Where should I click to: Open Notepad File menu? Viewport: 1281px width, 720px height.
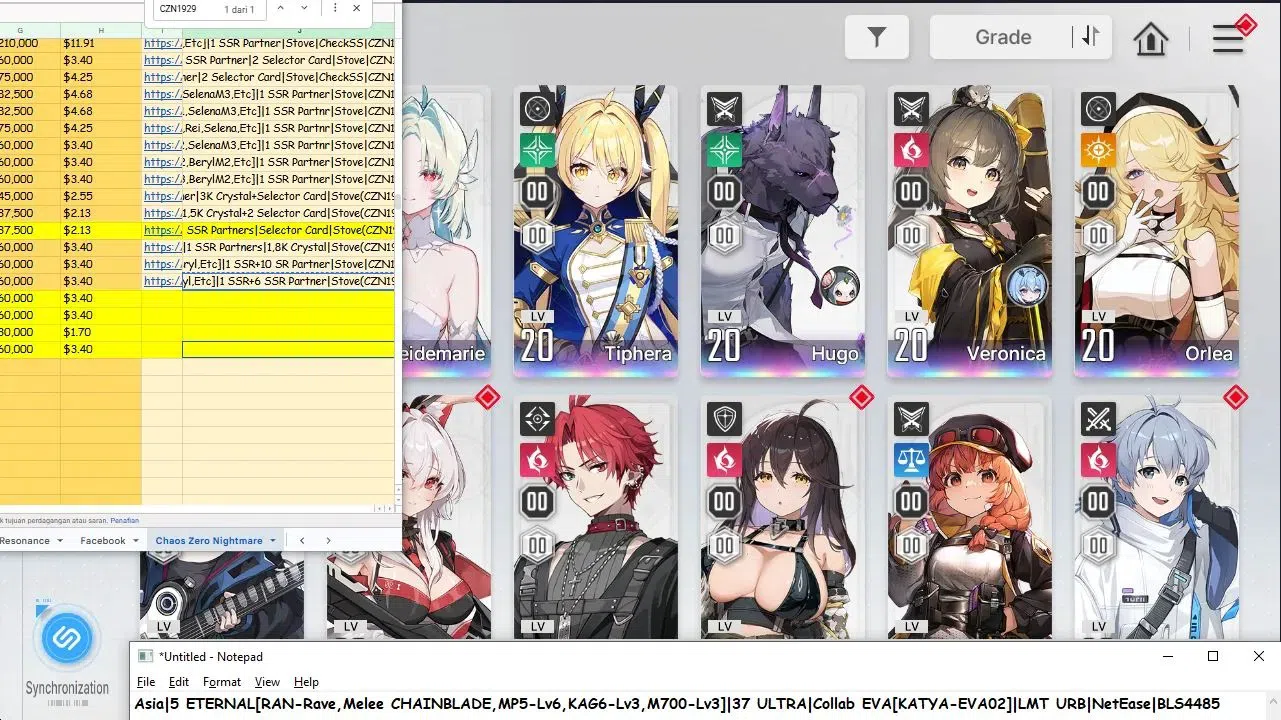click(x=146, y=682)
